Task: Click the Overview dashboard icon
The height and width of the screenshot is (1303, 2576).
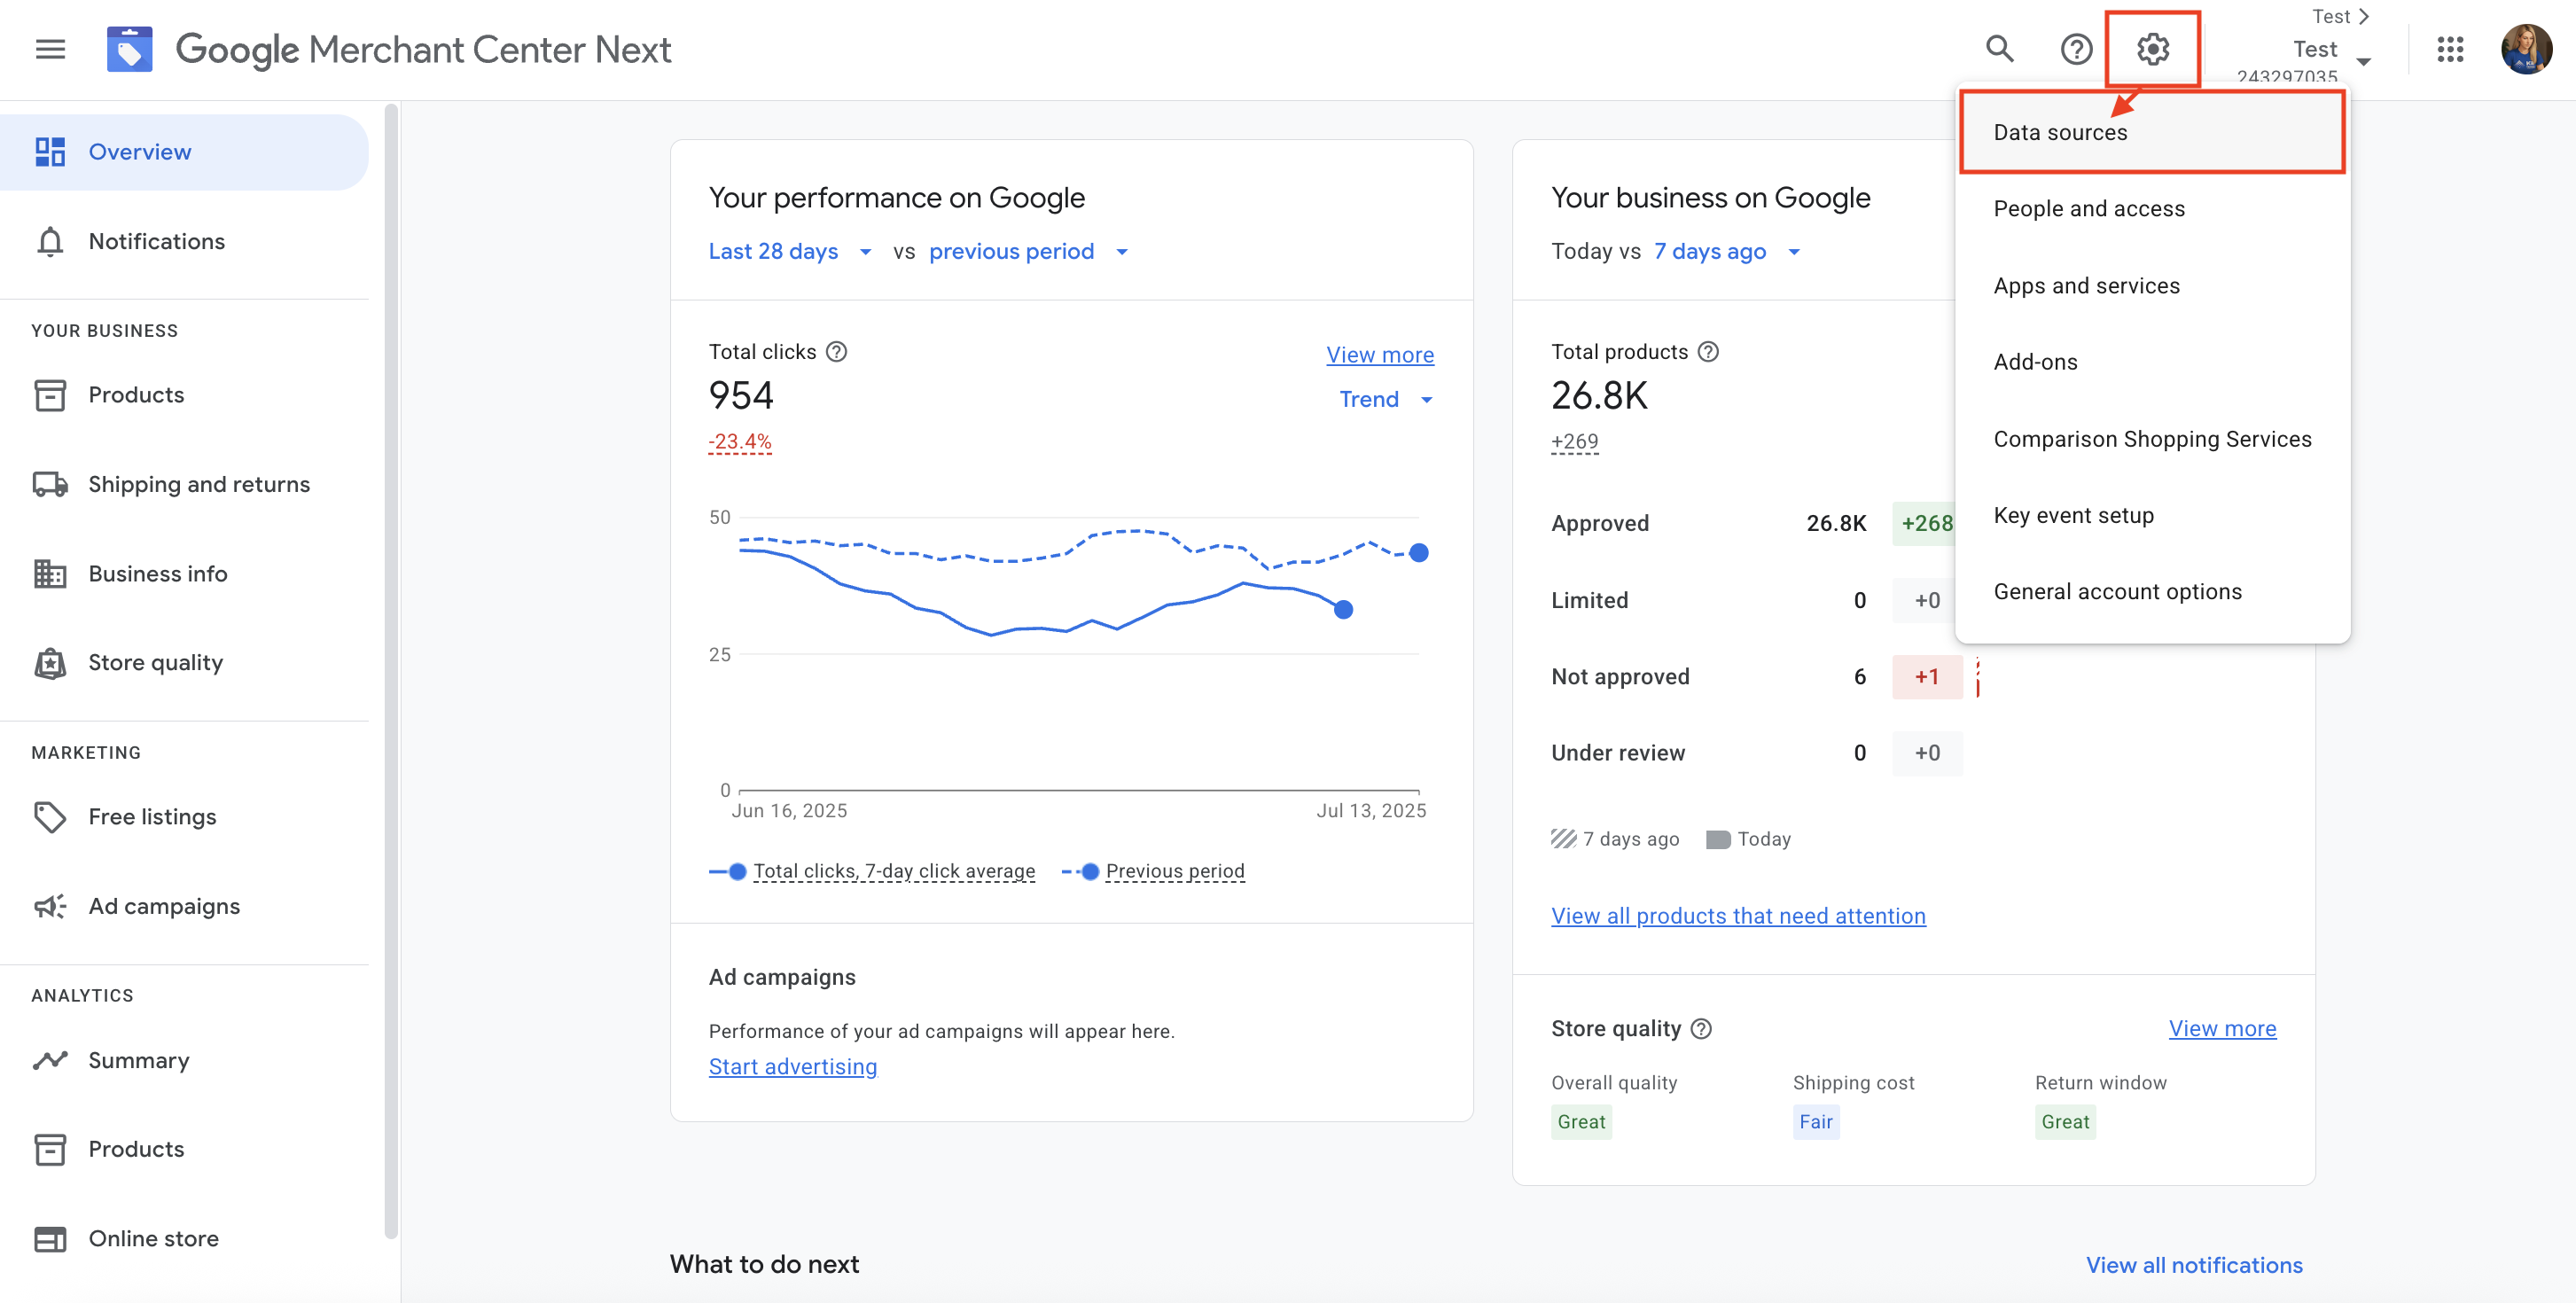Action: 50,152
